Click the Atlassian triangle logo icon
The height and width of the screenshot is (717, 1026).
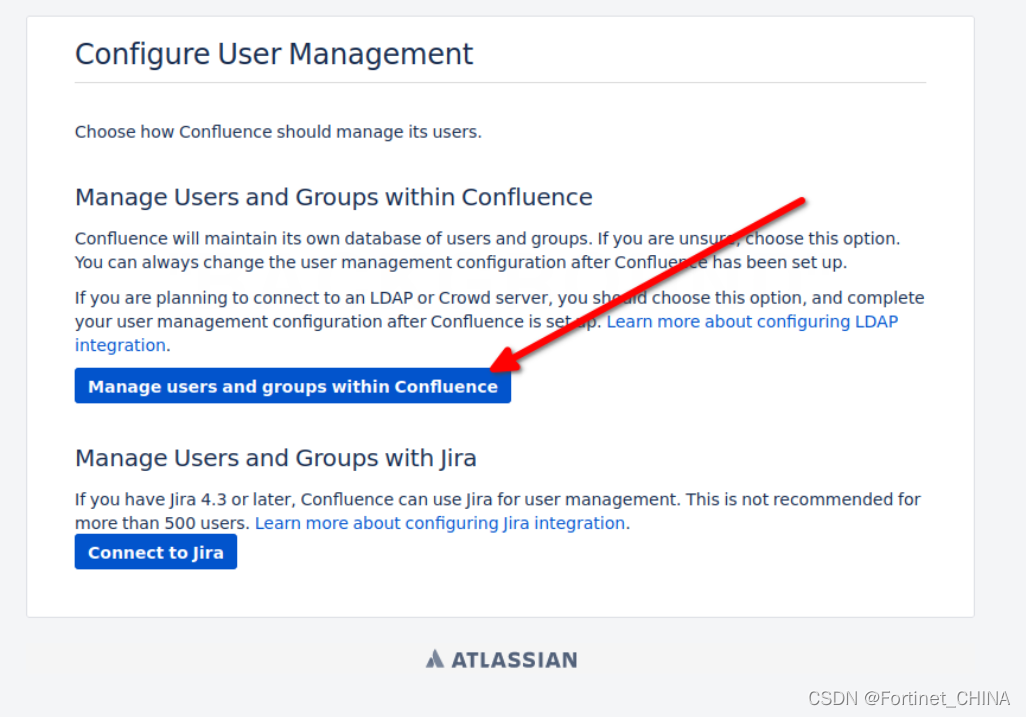pos(434,659)
